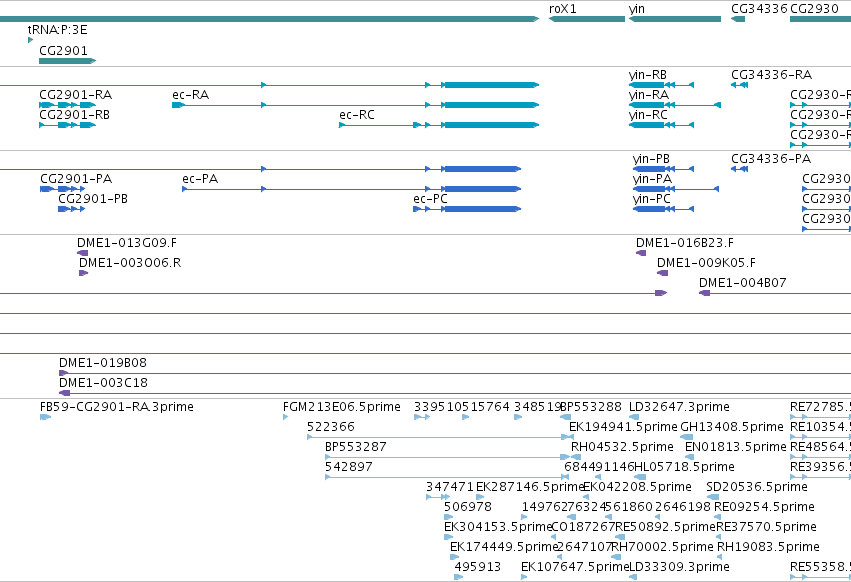Select clone DME1-013G09.F
The image size is (851, 582).
click(82, 253)
